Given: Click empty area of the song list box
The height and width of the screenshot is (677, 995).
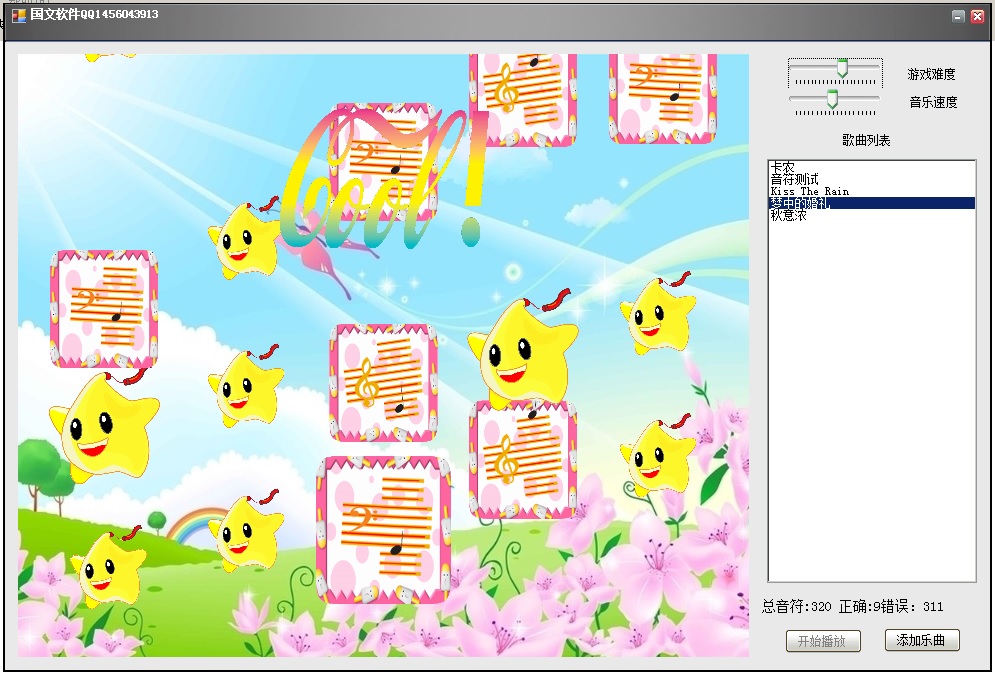Looking at the screenshot, I should pyautogui.click(x=871, y=400).
